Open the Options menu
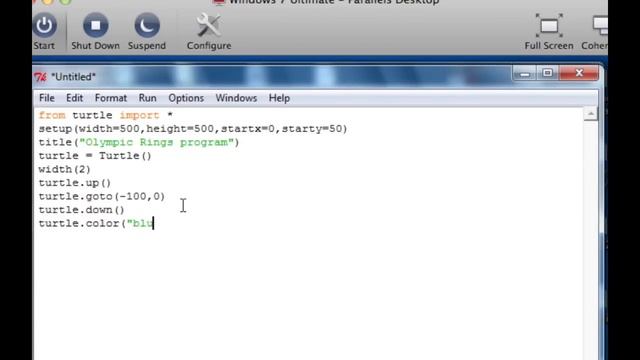This screenshot has height=360, width=640. (186, 98)
